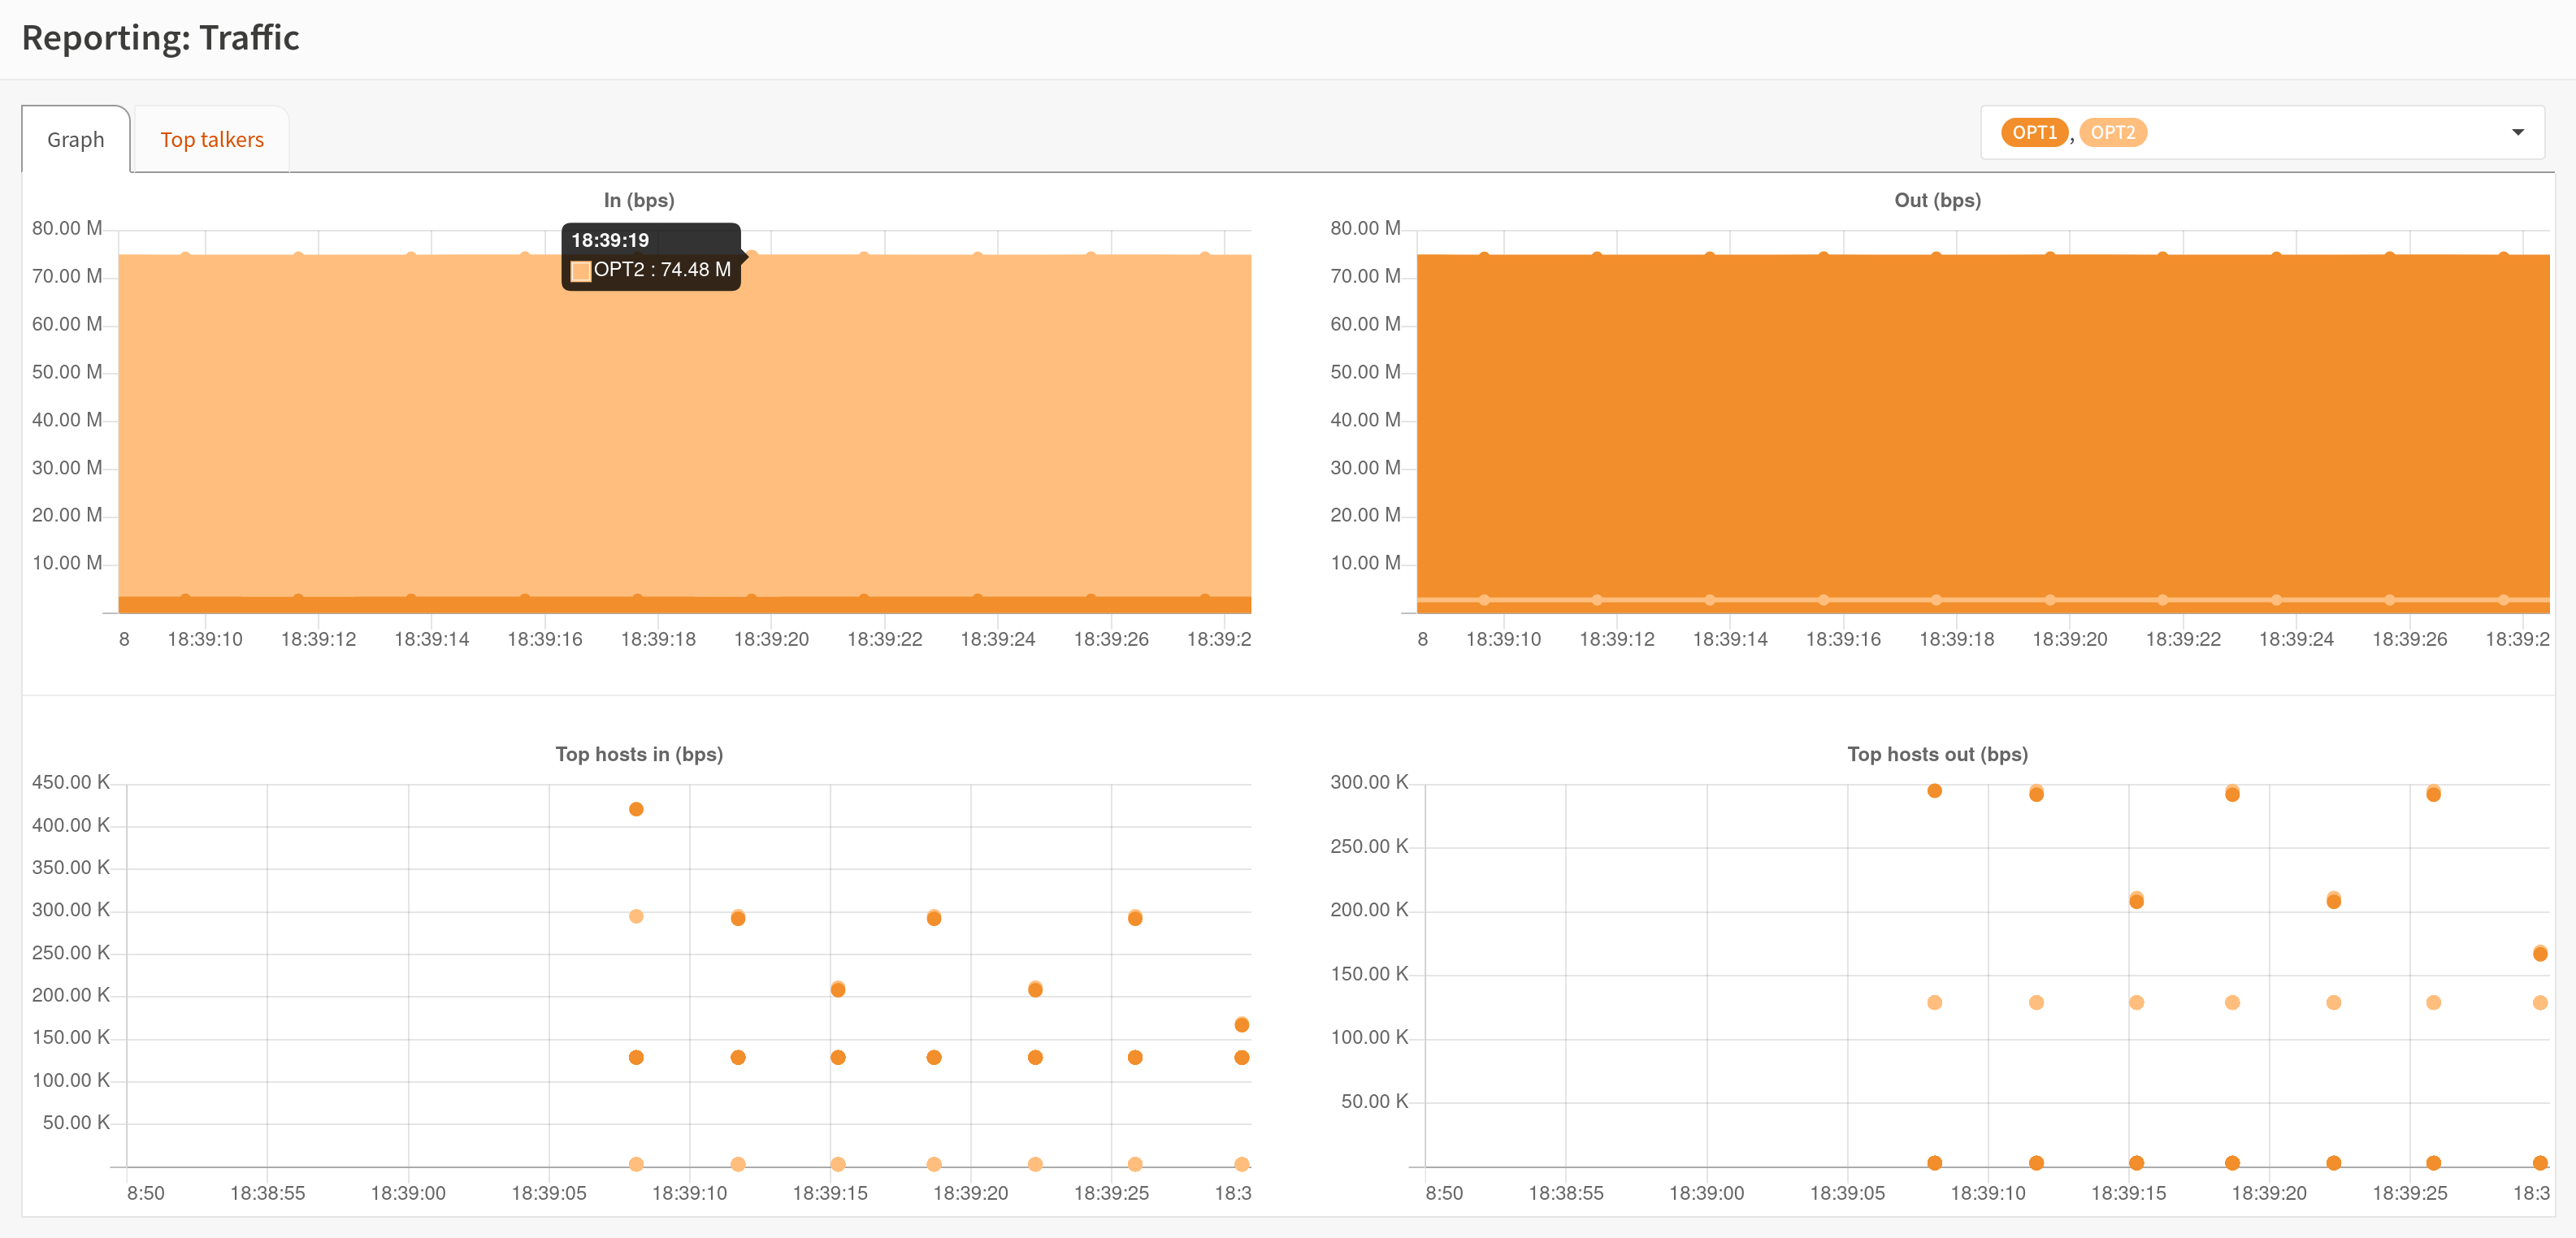The image size is (2576, 1238).
Task: Remove the OPT2 interface tag
Action: point(2112,132)
